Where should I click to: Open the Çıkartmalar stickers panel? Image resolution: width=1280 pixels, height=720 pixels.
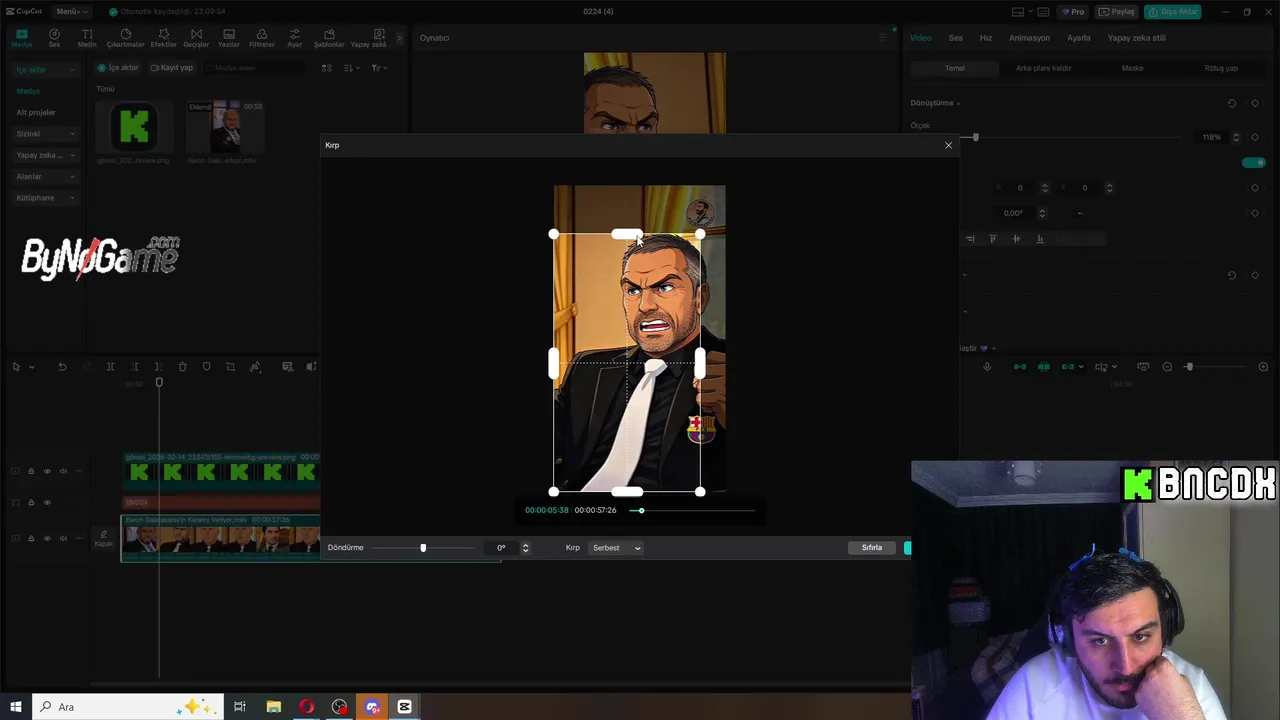coord(125,38)
